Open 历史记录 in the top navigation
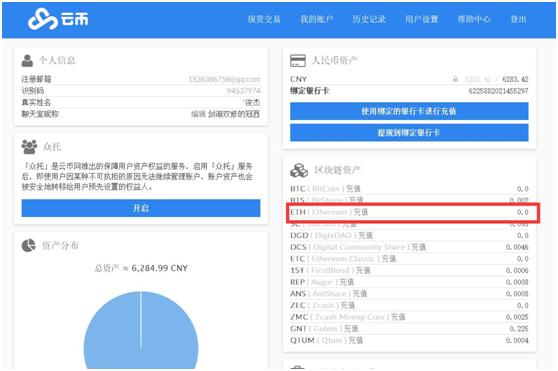Image resolution: width=558 pixels, height=371 pixels. 369,19
